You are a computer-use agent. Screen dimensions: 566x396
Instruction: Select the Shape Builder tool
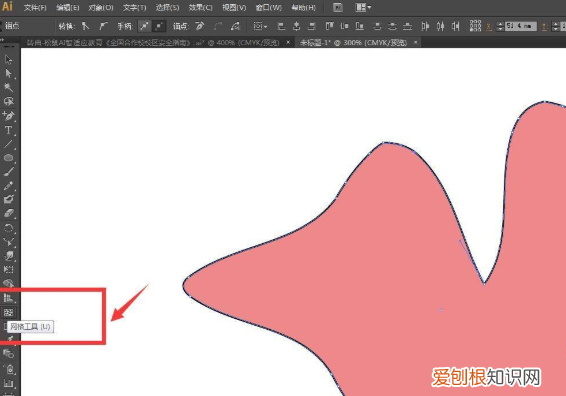(8, 283)
